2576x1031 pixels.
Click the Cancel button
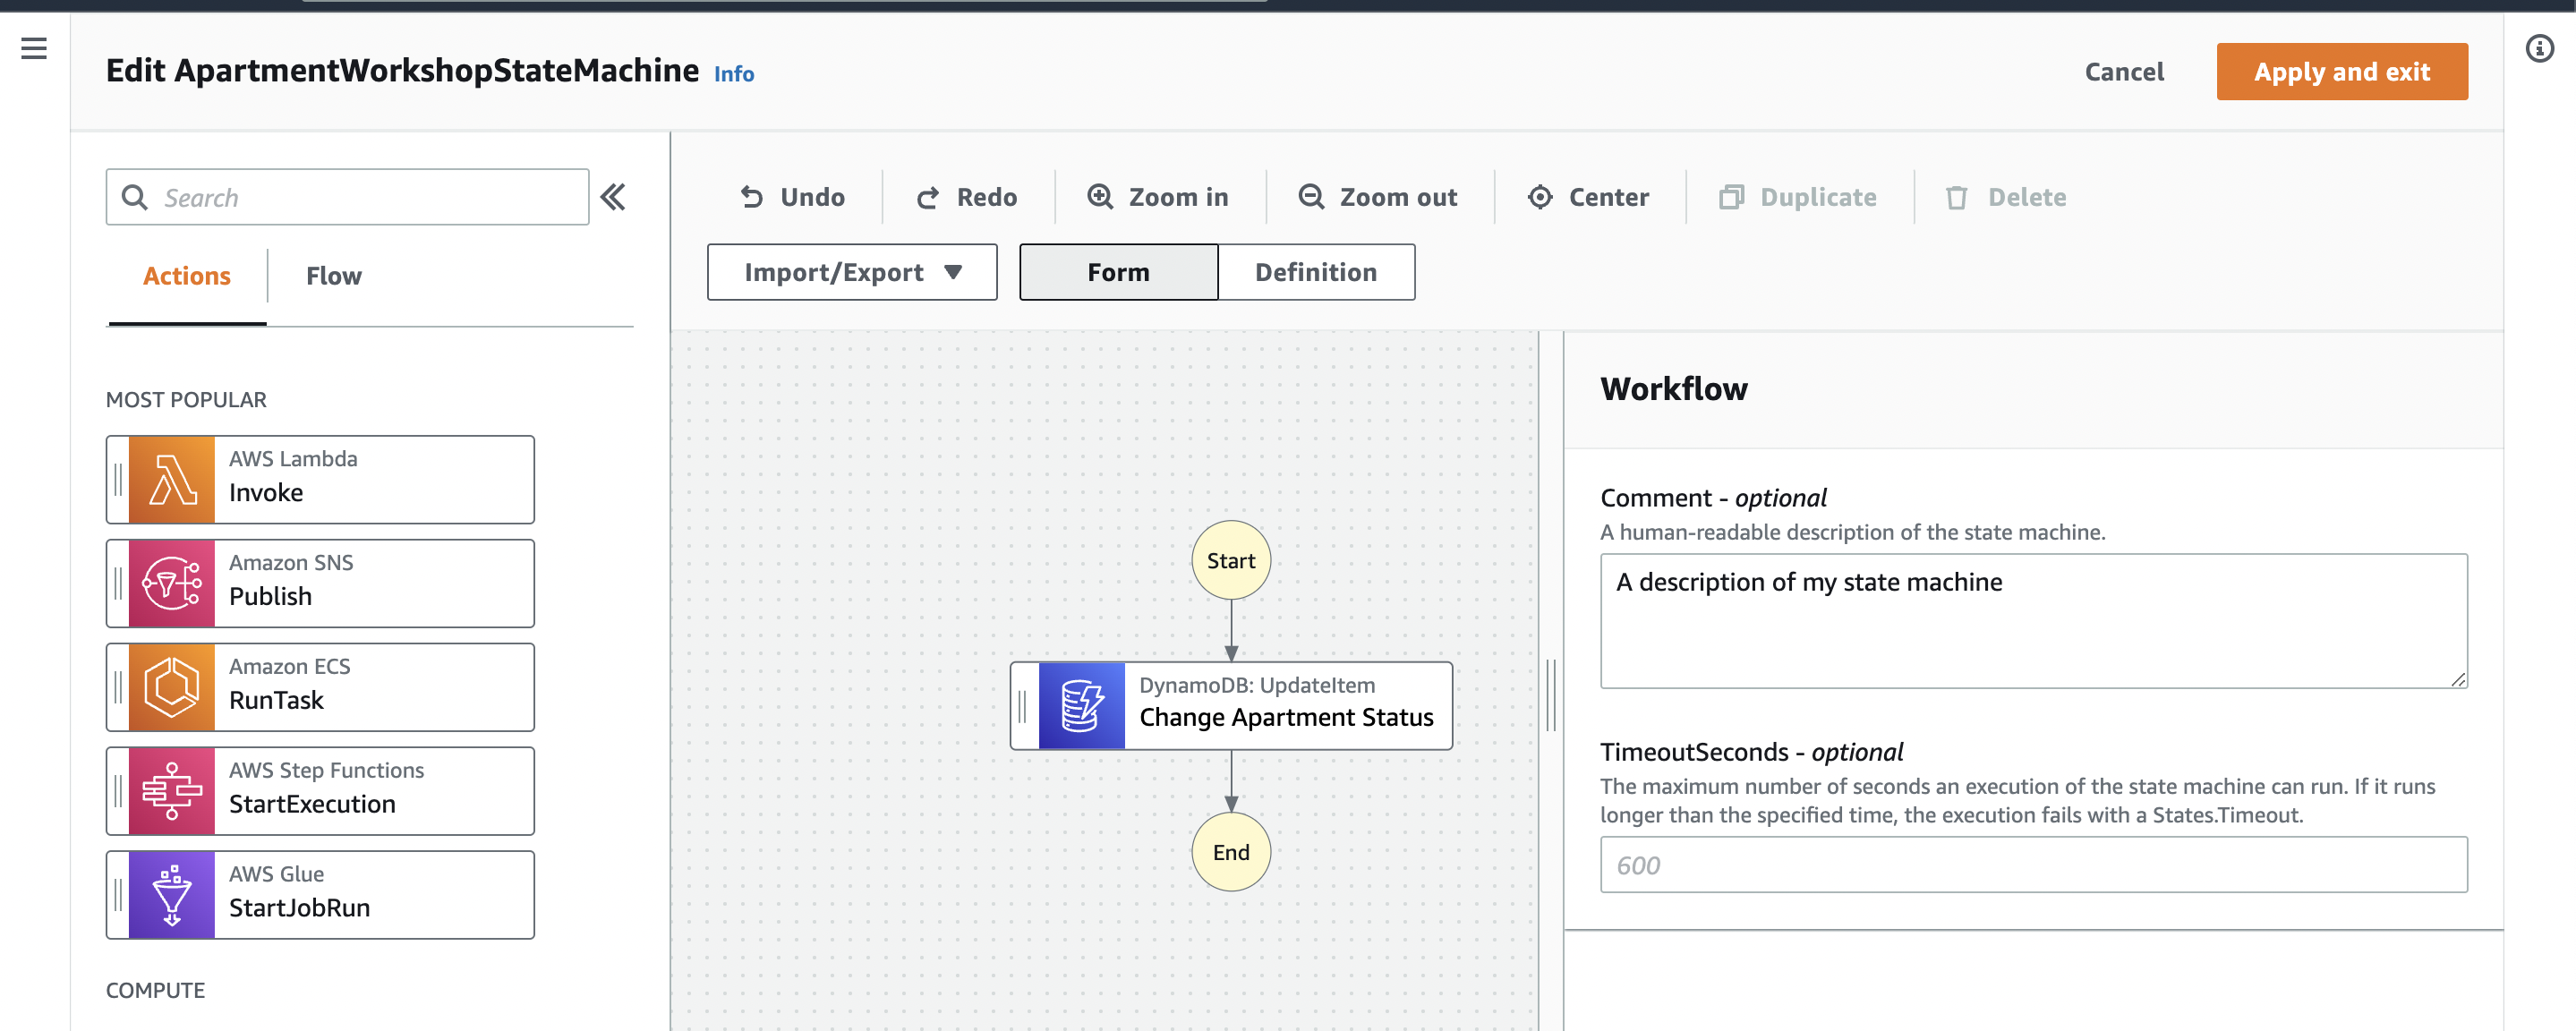(2124, 72)
